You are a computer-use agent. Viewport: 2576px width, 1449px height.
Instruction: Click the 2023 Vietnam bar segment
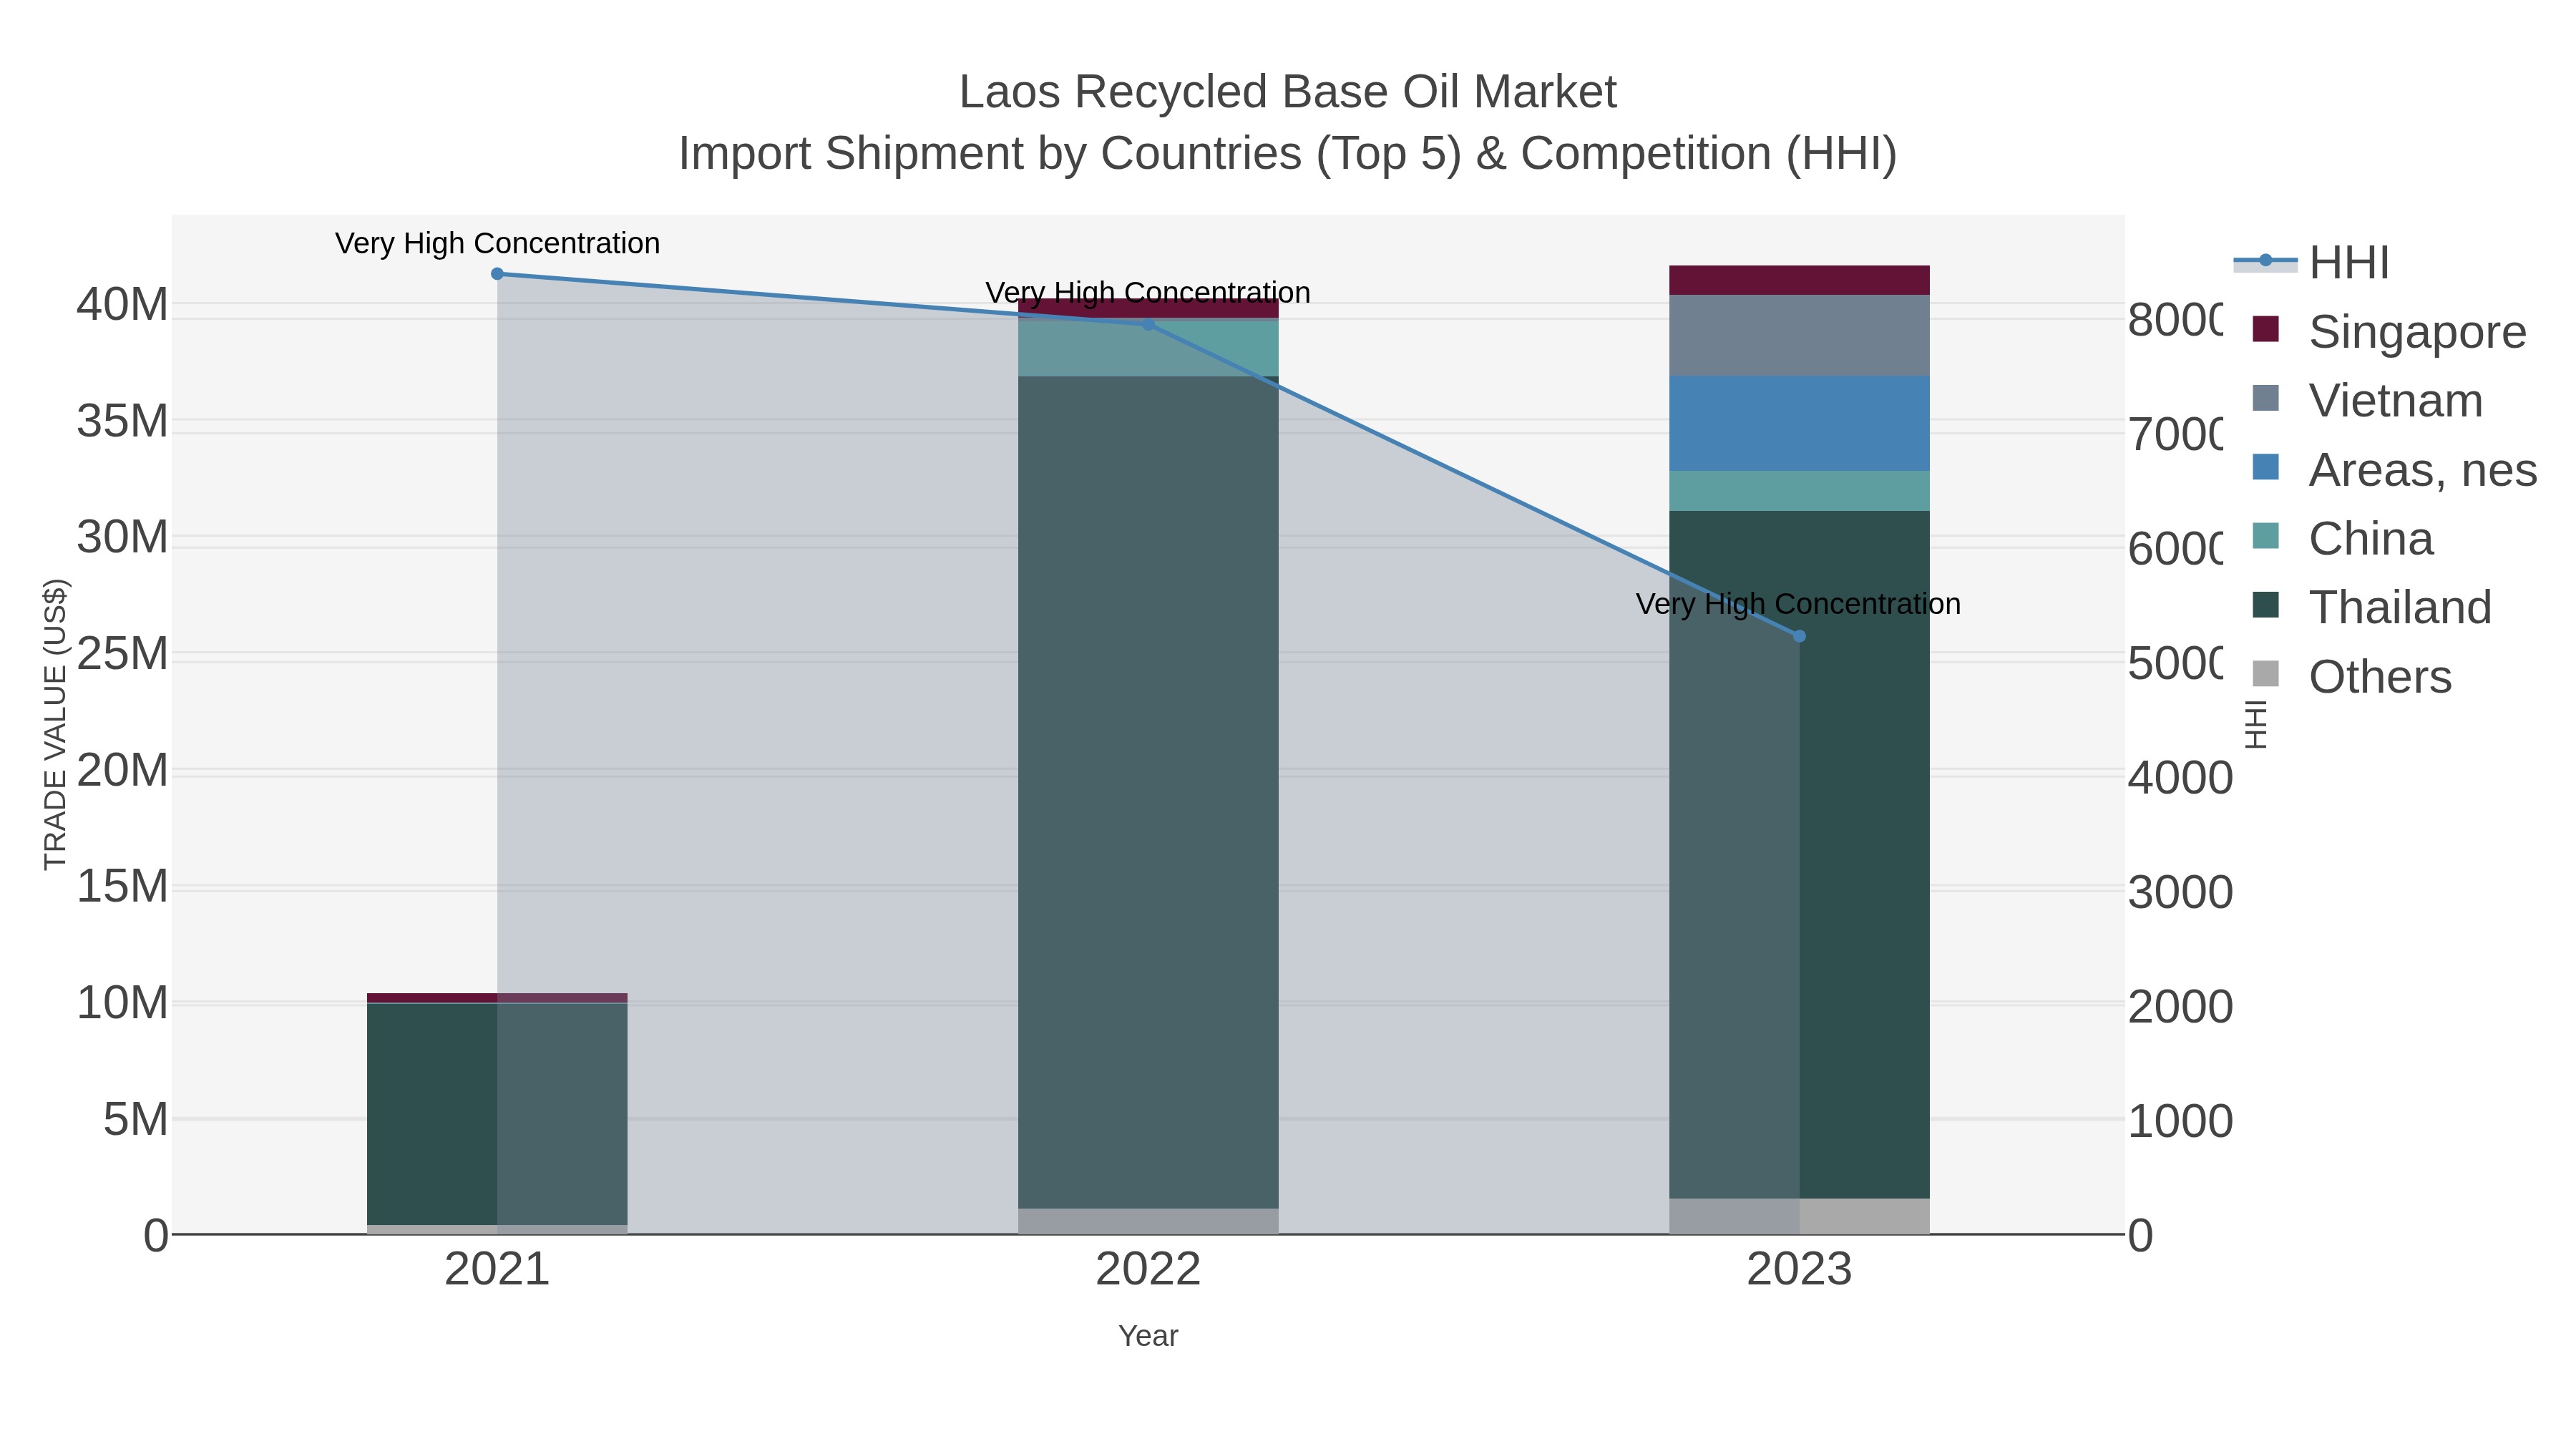click(1799, 335)
